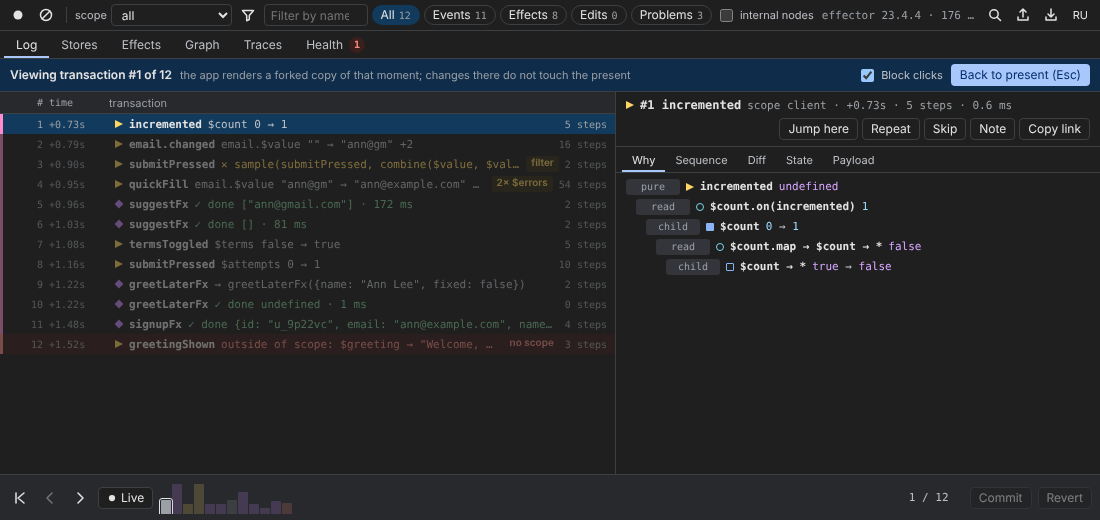1100x520 pixels.
Task: Select suggestFx done 172 ms row
Action: pyautogui.click(x=307, y=204)
